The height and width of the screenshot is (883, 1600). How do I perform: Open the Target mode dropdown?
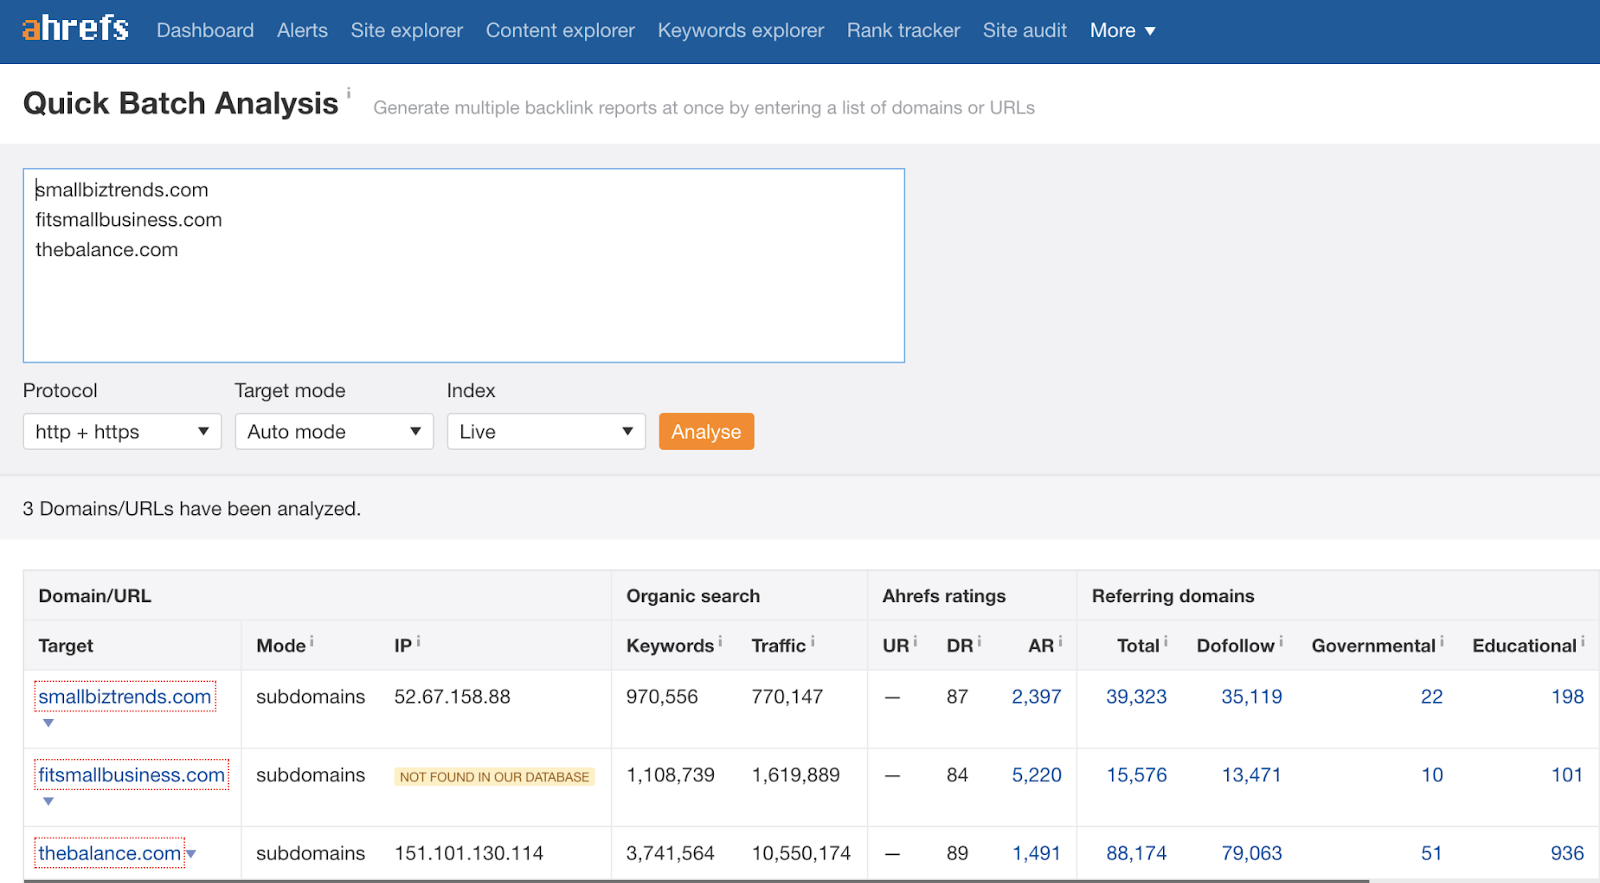click(x=334, y=432)
